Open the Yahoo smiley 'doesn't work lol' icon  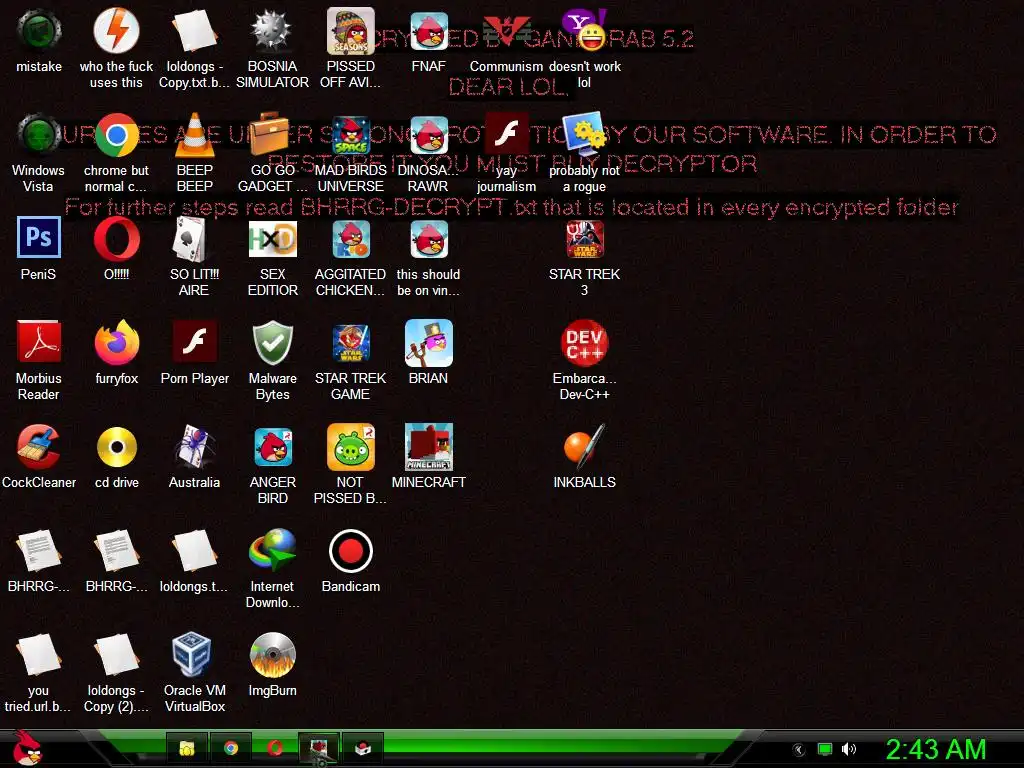coord(584,31)
